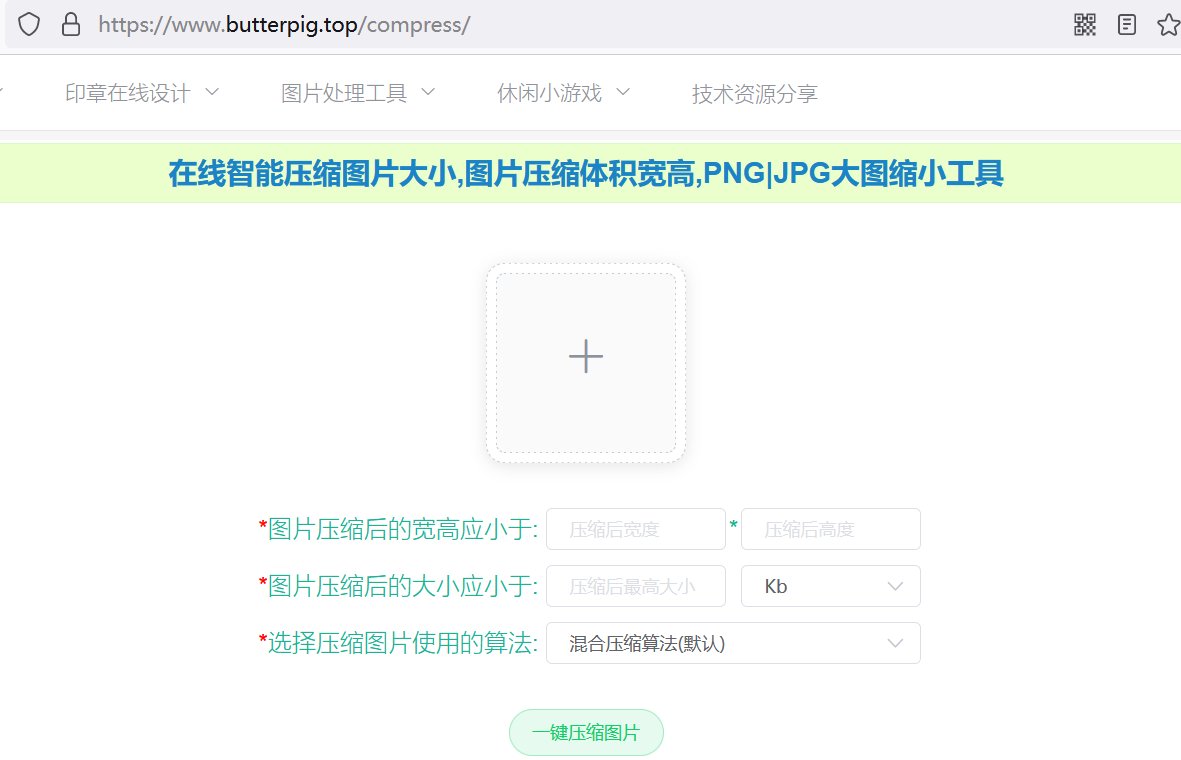Screen dimensions: 1181x760
Task: Expand the 印章在线设计 menu chevron
Action: point(211,92)
